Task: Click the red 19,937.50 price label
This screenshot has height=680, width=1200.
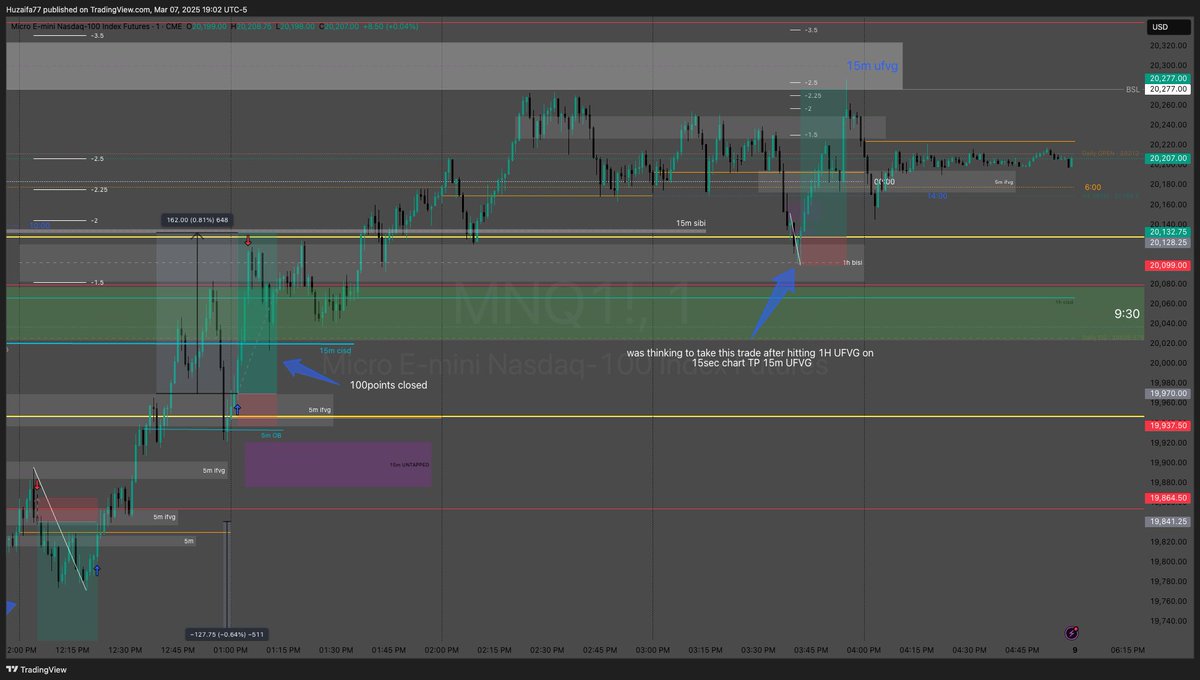Action: (x=1167, y=425)
